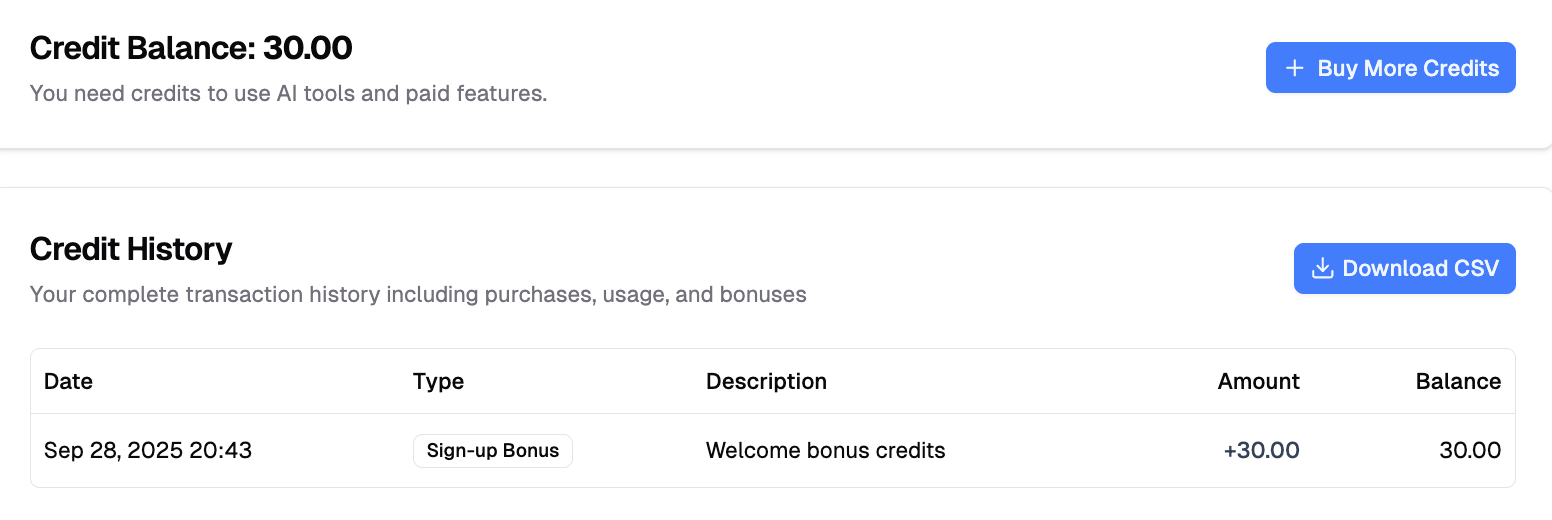The width and height of the screenshot is (1552, 520).
Task: Click the Credit Balance: 30.00 heading
Action: (191, 47)
